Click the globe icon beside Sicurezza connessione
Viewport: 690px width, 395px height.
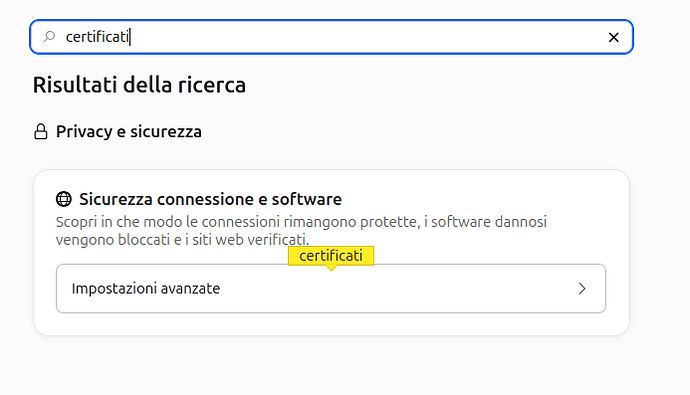64,199
